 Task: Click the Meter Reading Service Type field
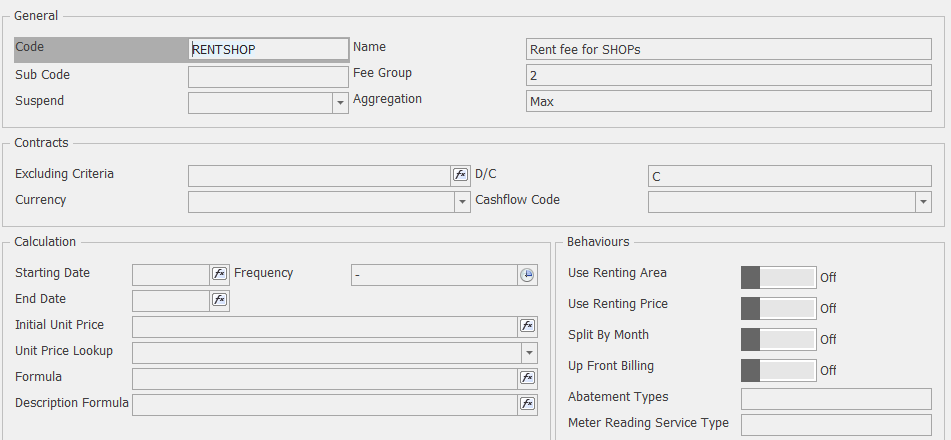[x=836, y=425]
